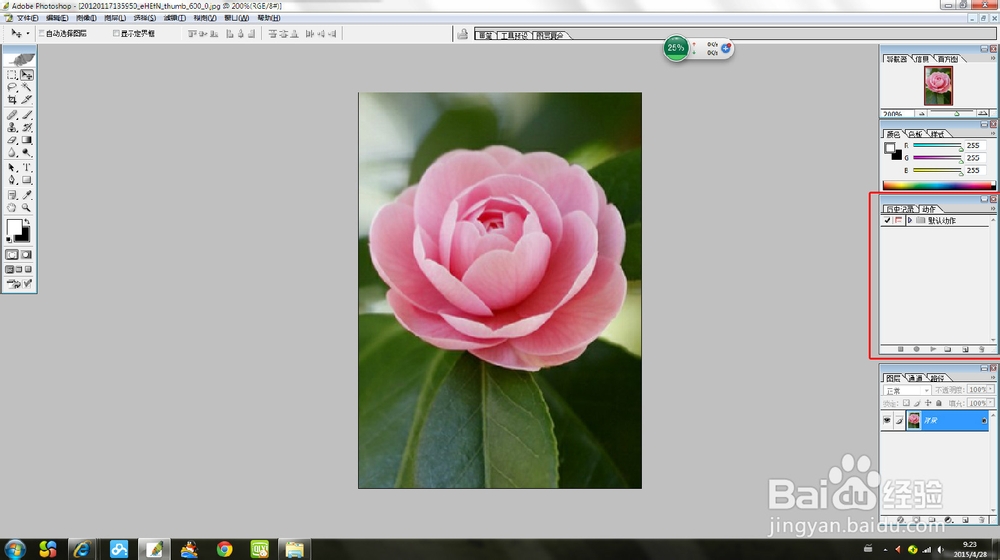Screen dimensions: 1000x560
Task: Select the Crop tool
Action: [x=11, y=99]
